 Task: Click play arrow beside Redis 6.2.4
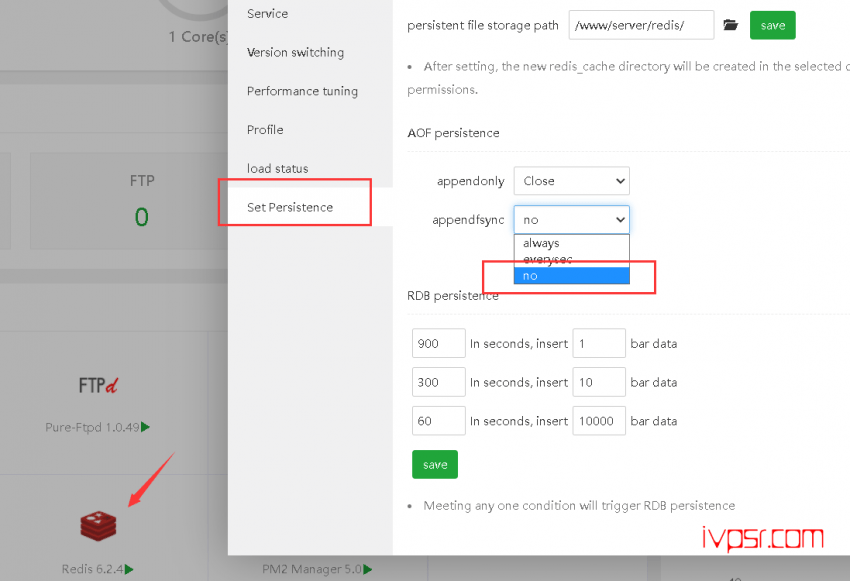(x=129, y=569)
